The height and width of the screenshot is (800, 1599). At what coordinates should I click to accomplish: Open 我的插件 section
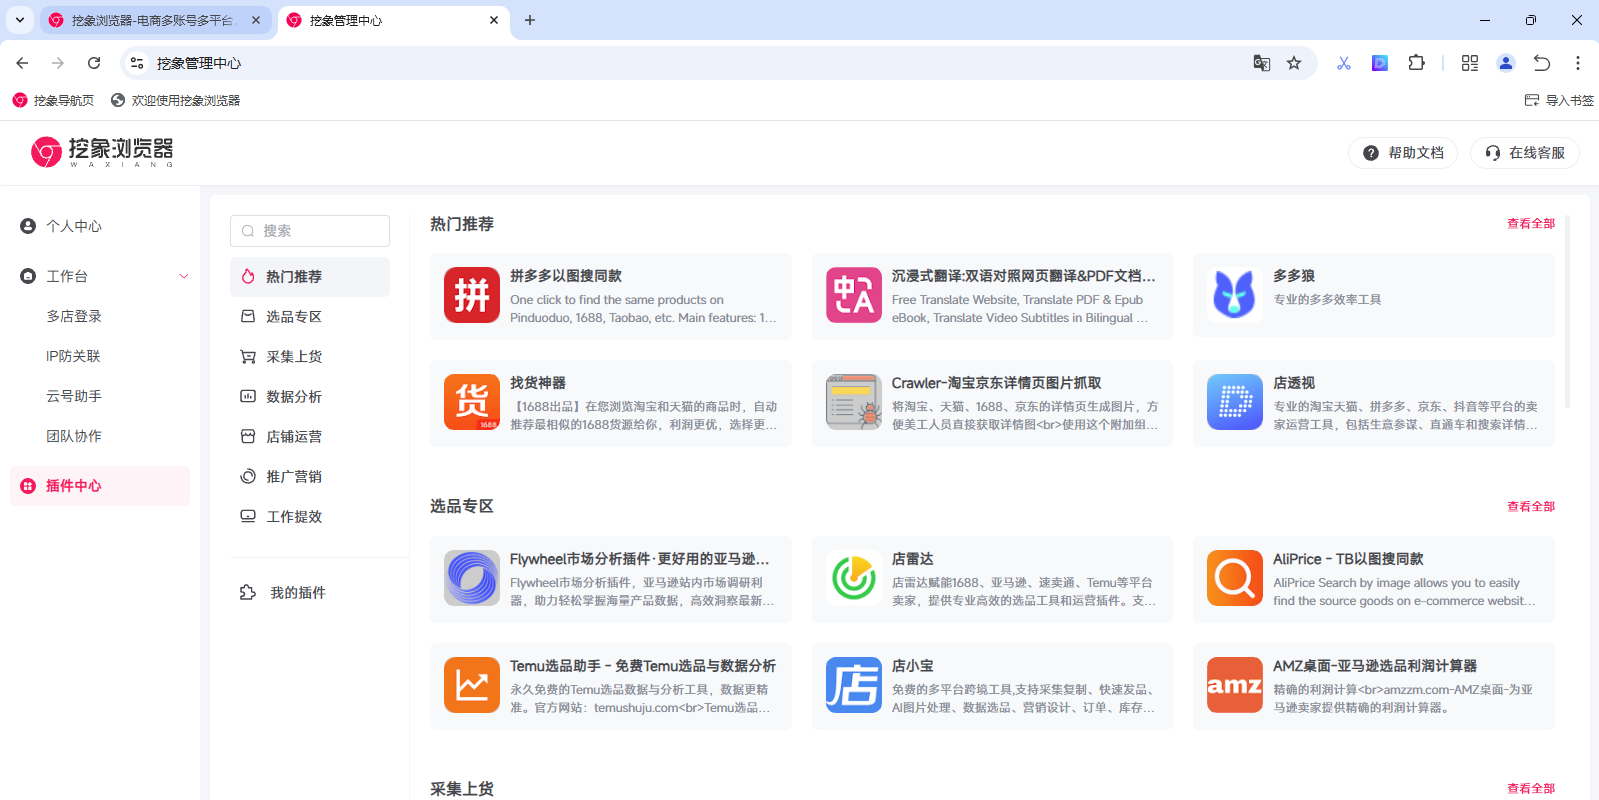(x=297, y=593)
